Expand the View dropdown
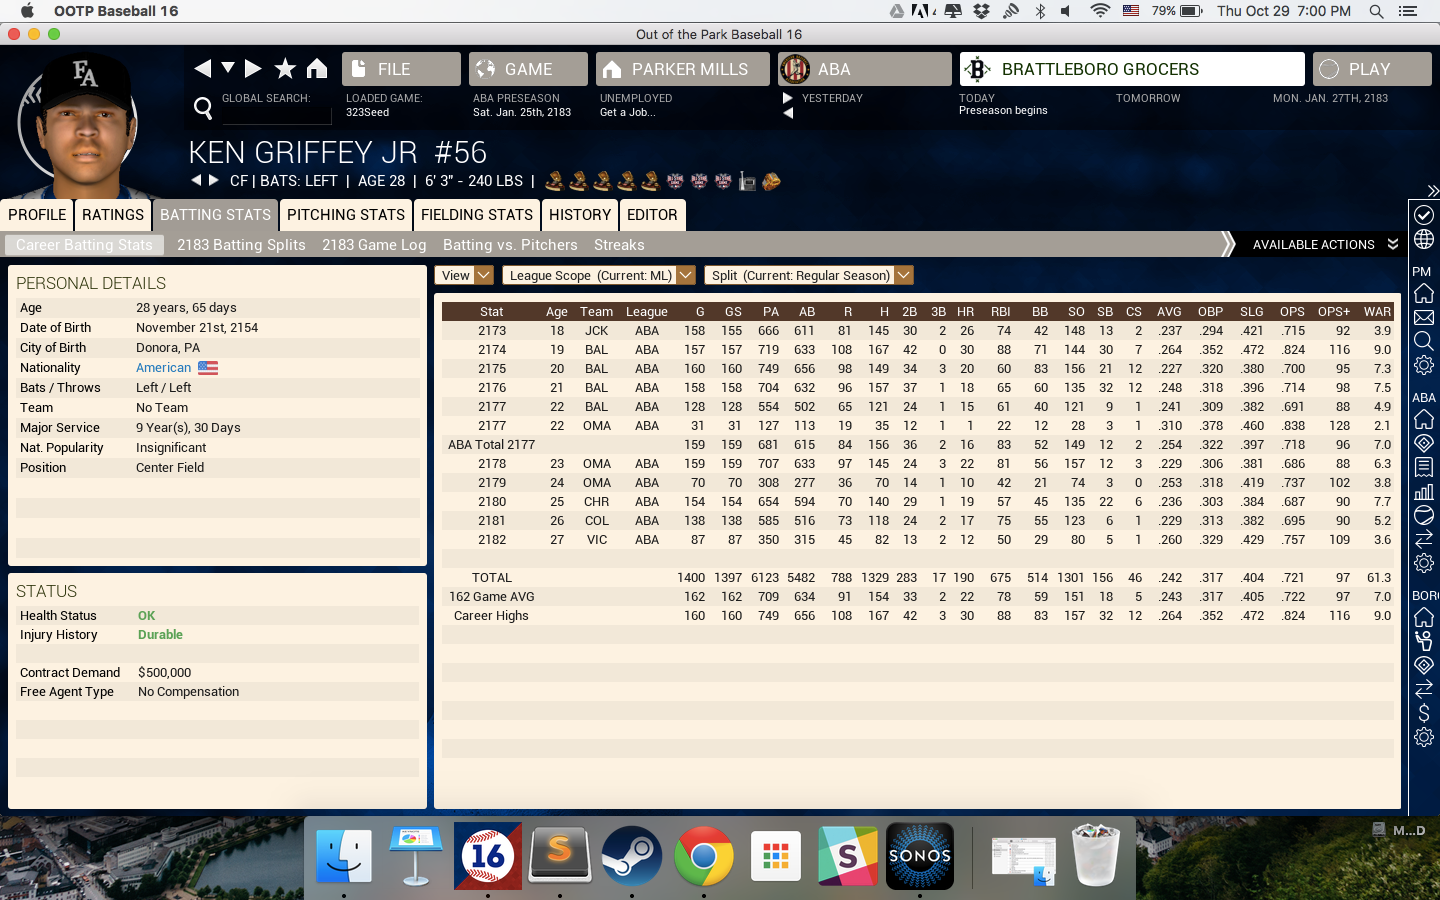 [x=464, y=275]
